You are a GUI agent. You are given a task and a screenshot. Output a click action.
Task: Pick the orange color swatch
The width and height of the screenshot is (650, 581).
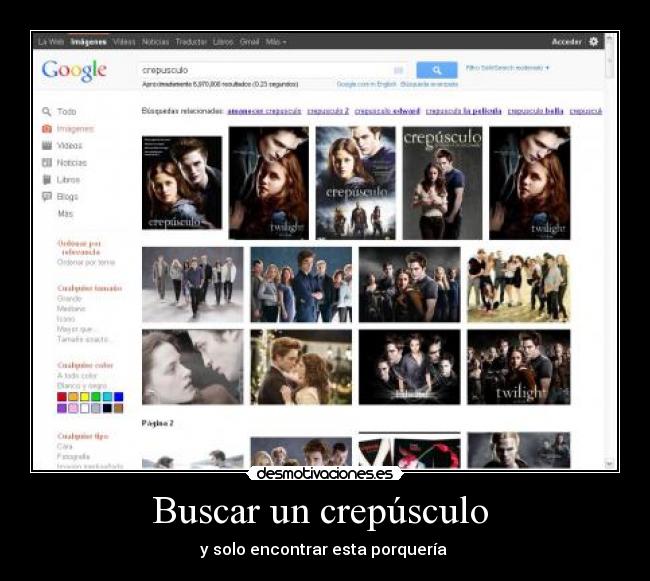point(73,397)
